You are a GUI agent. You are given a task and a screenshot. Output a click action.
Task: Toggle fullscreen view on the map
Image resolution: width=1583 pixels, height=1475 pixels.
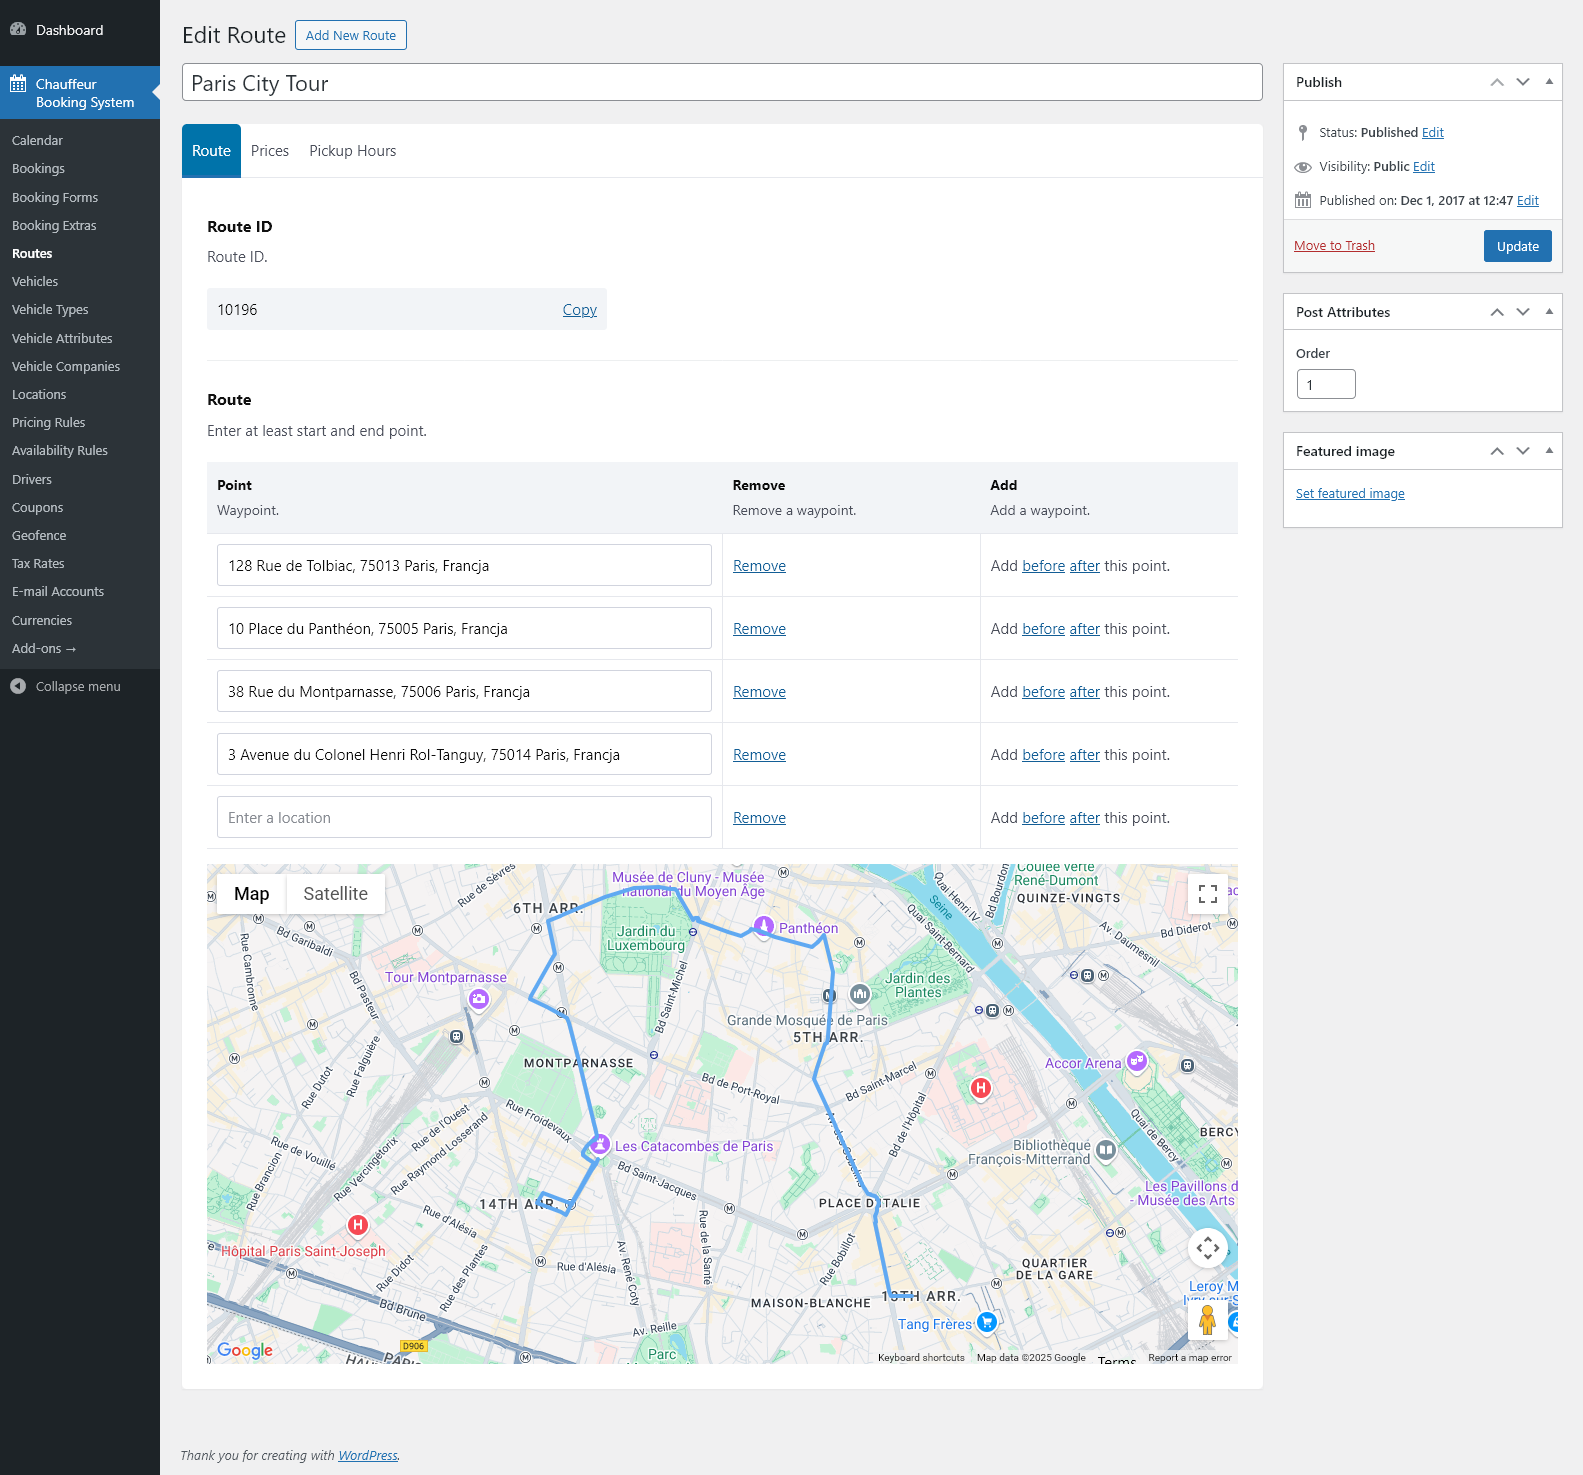click(x=1207, y=894)
